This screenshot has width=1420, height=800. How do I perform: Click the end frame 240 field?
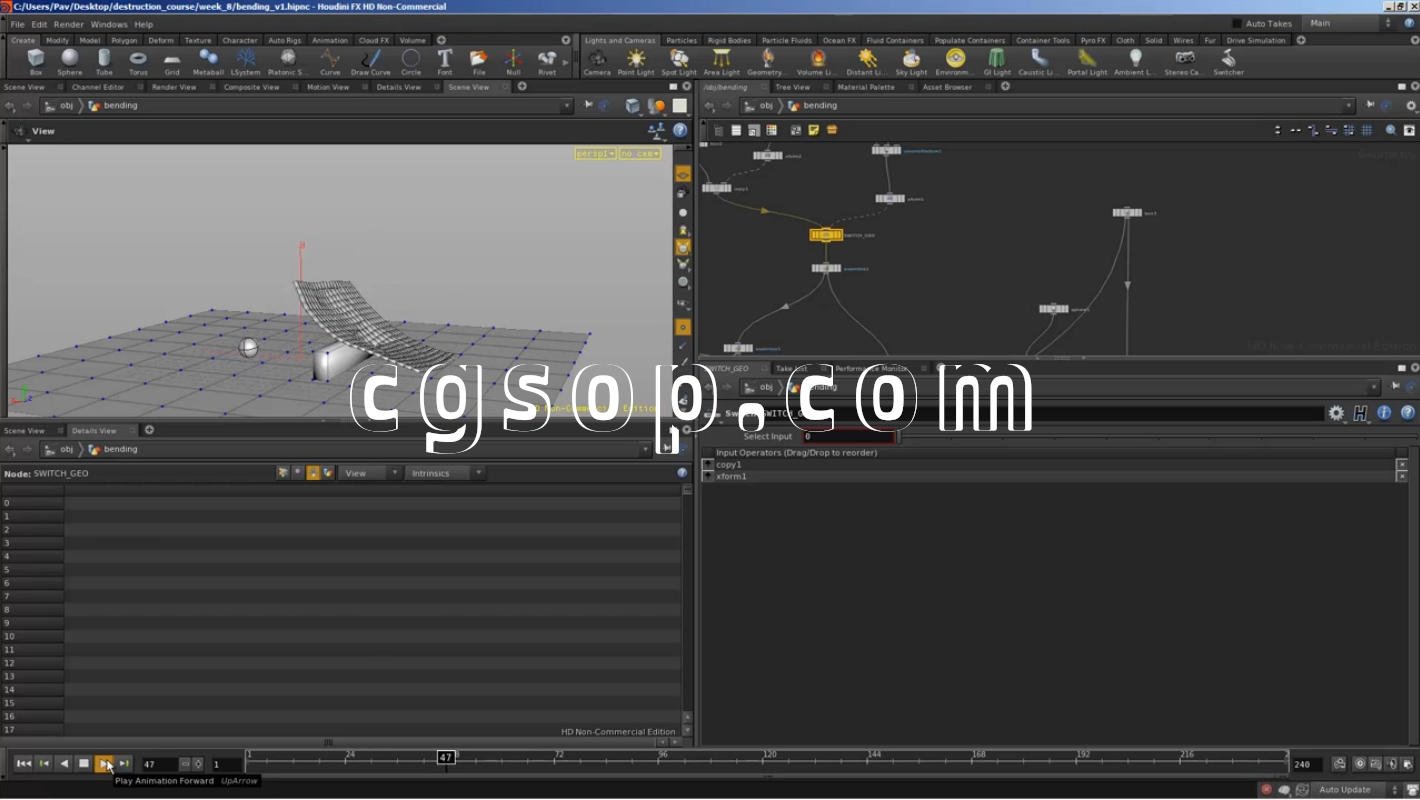click(x=1306, y=764)
